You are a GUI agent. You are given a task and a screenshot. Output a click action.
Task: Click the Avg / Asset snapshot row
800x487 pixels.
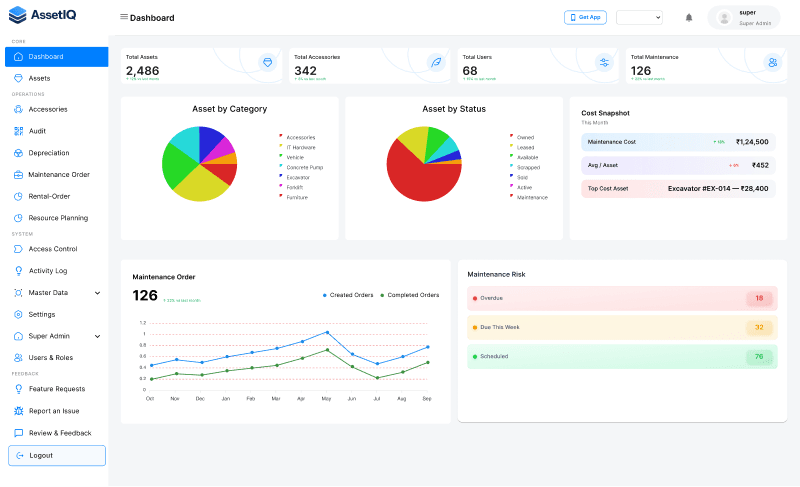pyautogui.click(x=678, y=165)
